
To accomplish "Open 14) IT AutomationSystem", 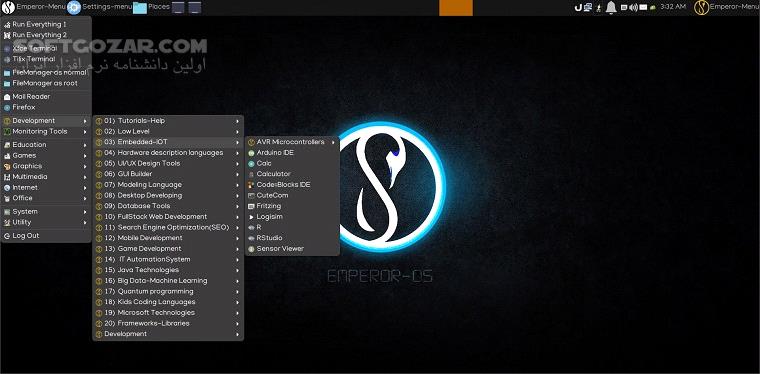I will click(168, 259).
